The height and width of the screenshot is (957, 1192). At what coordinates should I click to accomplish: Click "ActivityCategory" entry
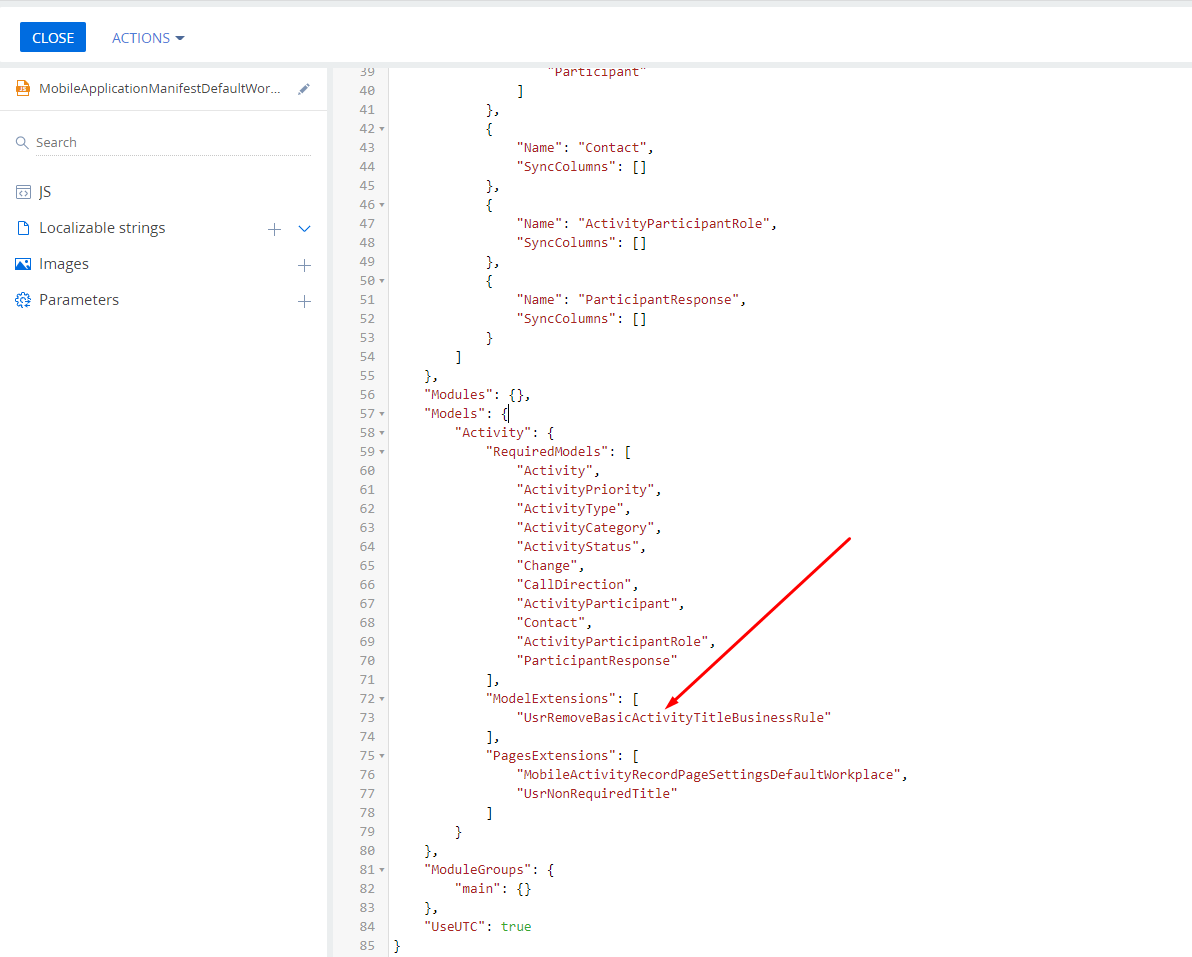point(585,528)
